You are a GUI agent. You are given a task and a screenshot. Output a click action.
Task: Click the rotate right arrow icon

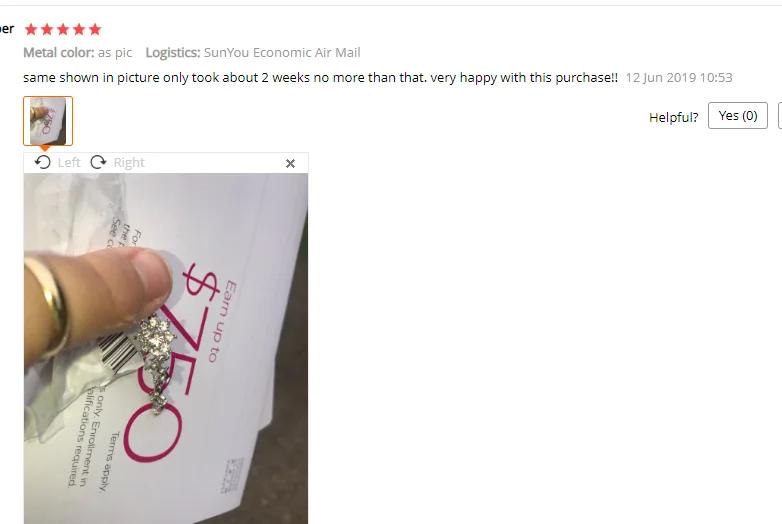(98, 162)
